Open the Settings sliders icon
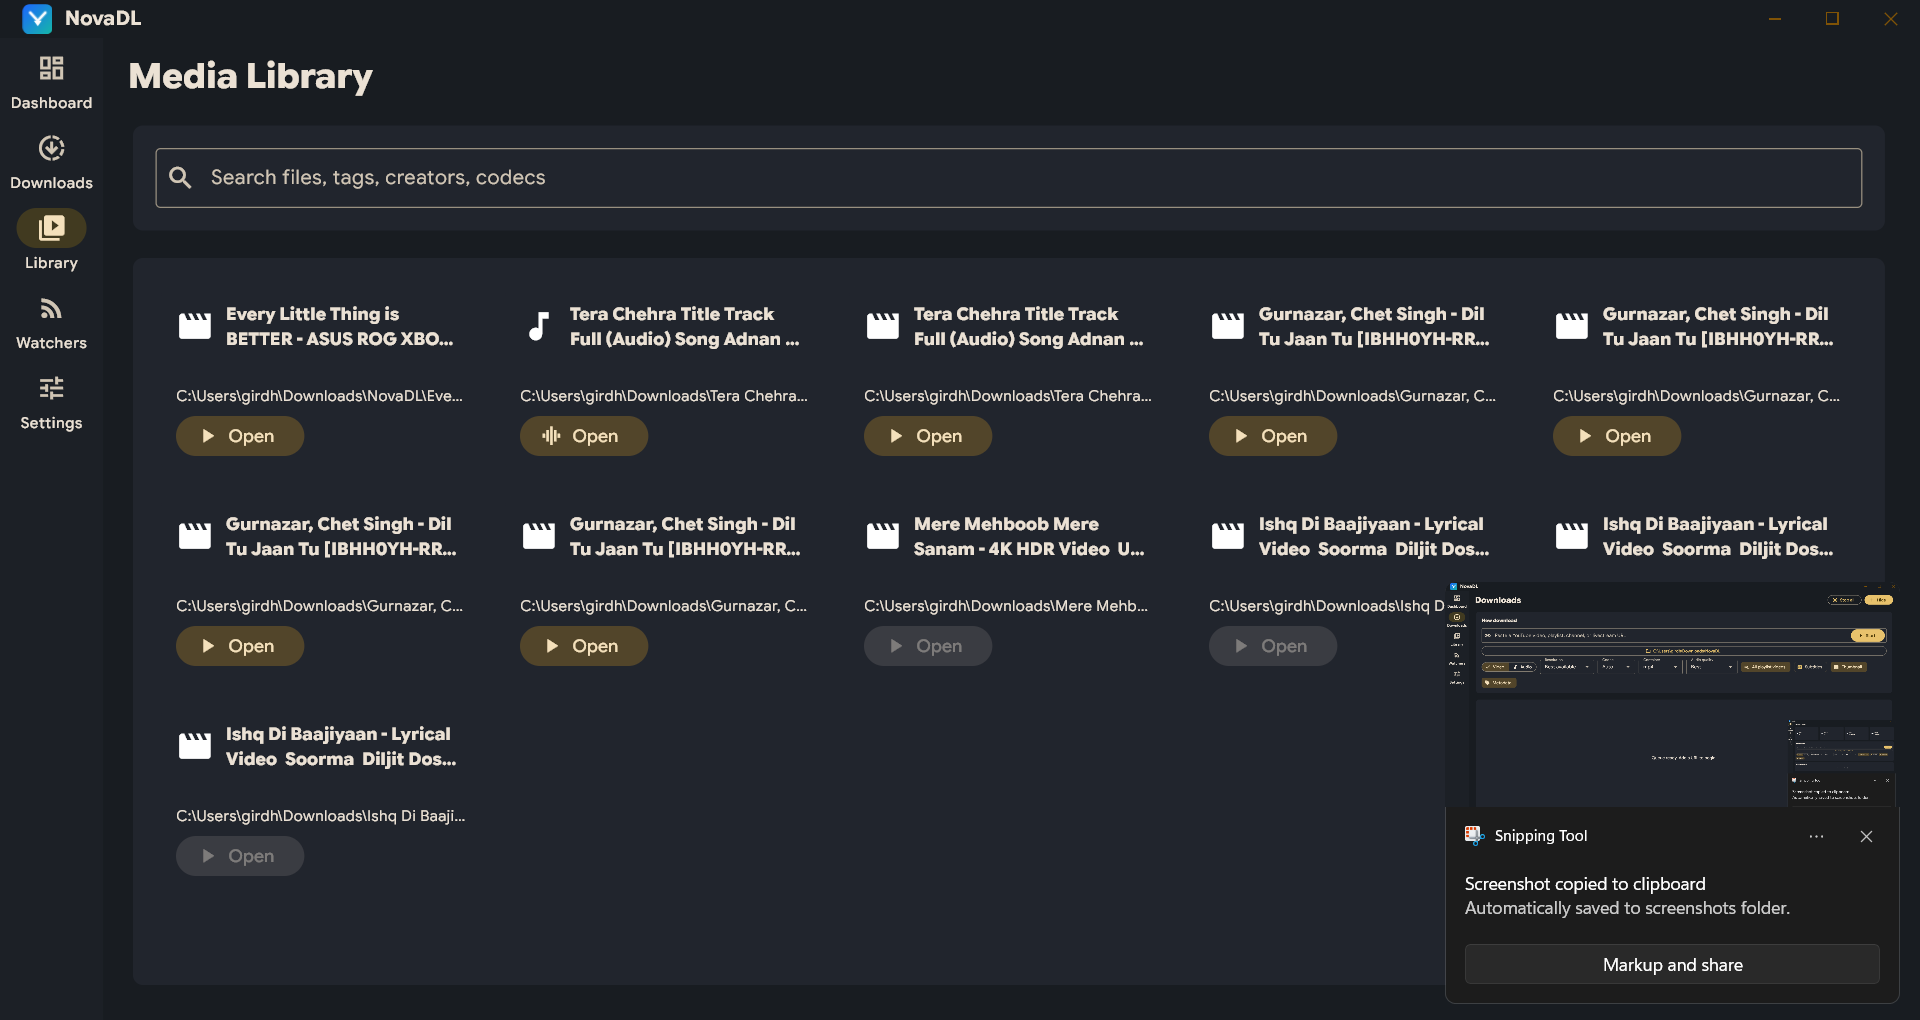This screenshot has width=1920, height=1020. coord(51,388)
